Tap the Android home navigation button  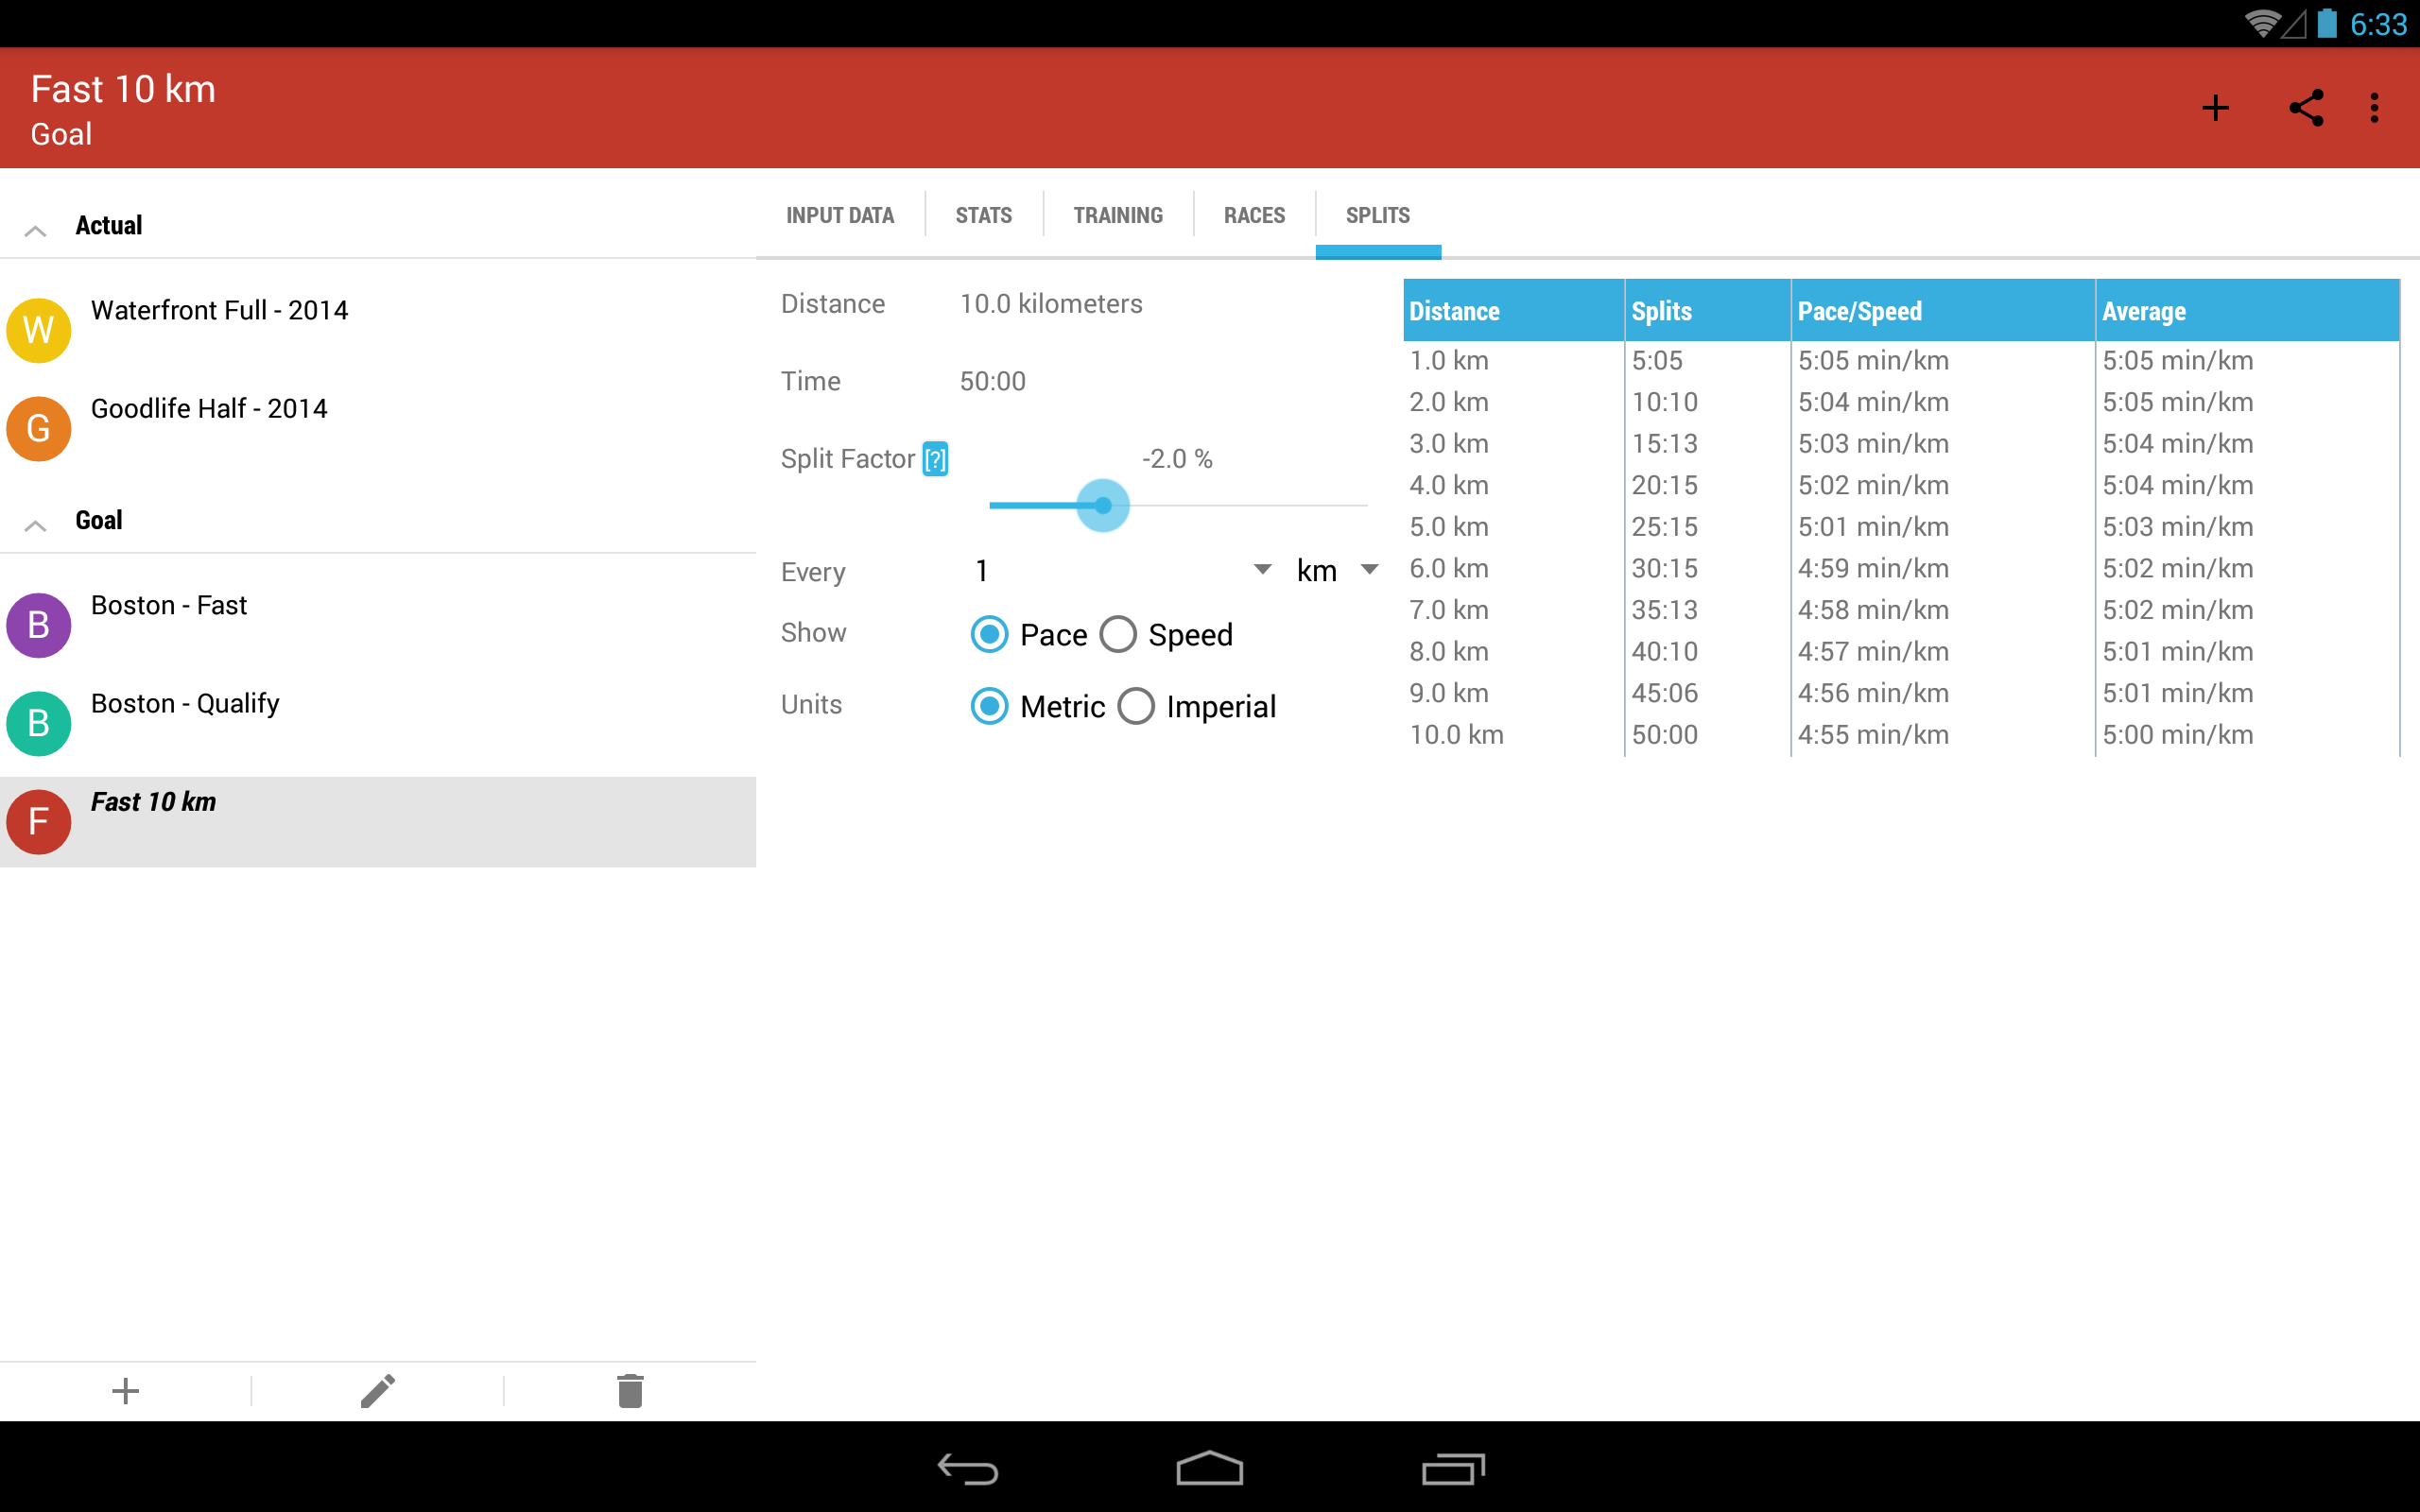(x=1209, y=1468)
